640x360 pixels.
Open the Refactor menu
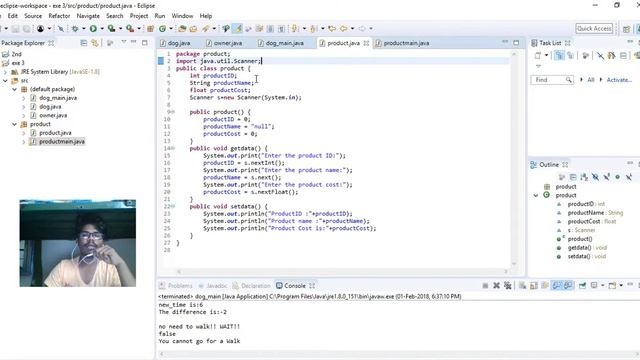coord(59,16)
